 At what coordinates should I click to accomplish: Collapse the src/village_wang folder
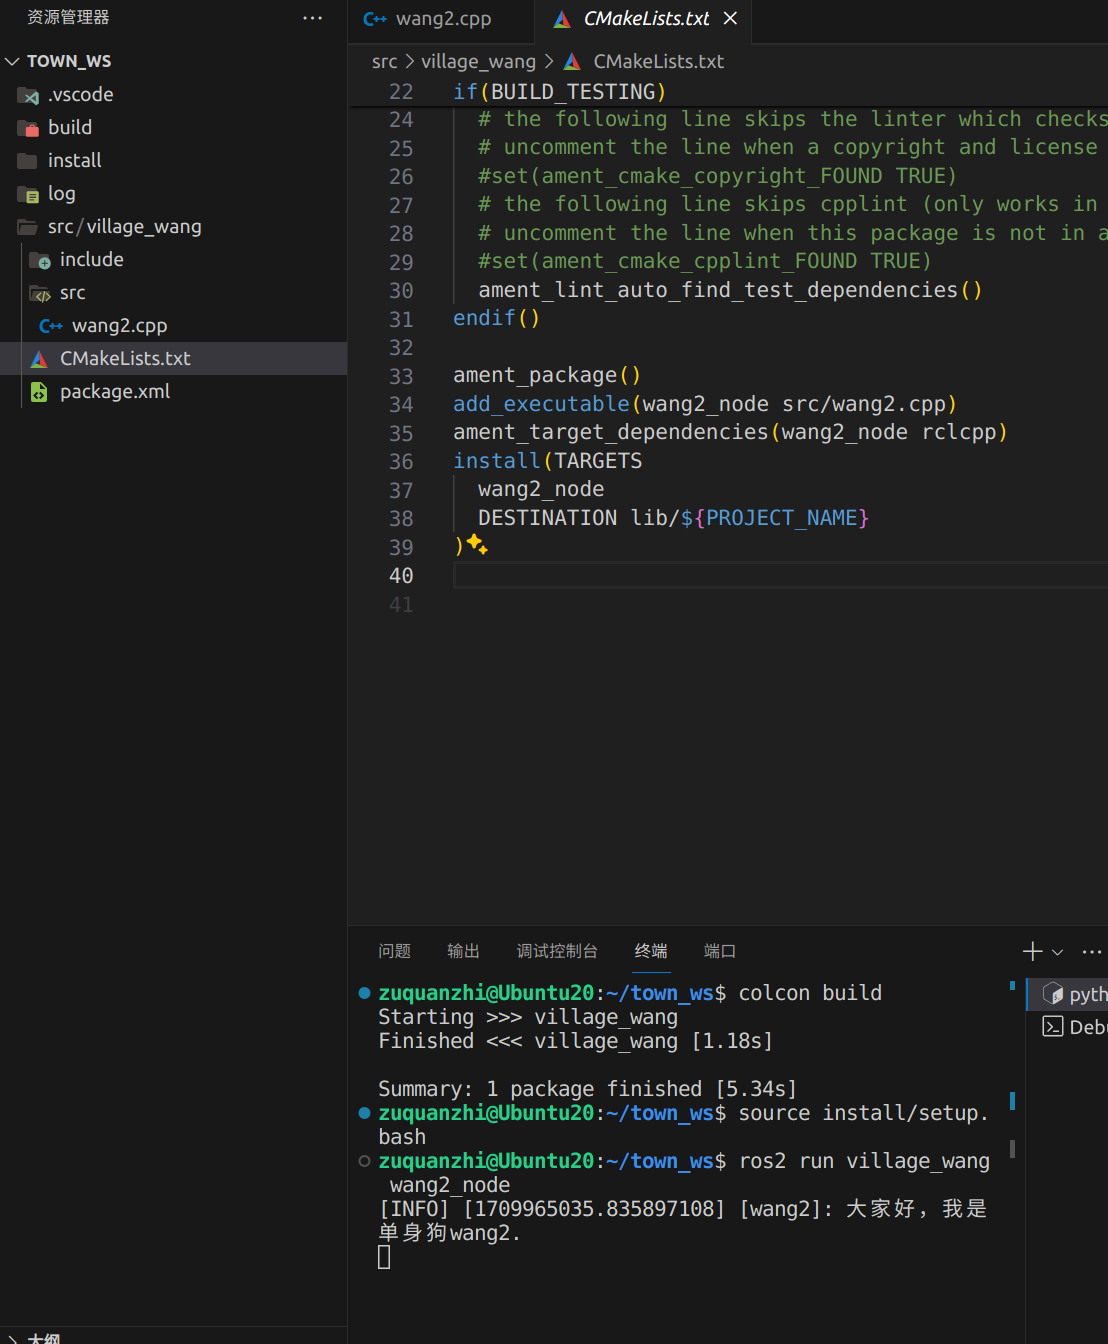coord(124,227)
